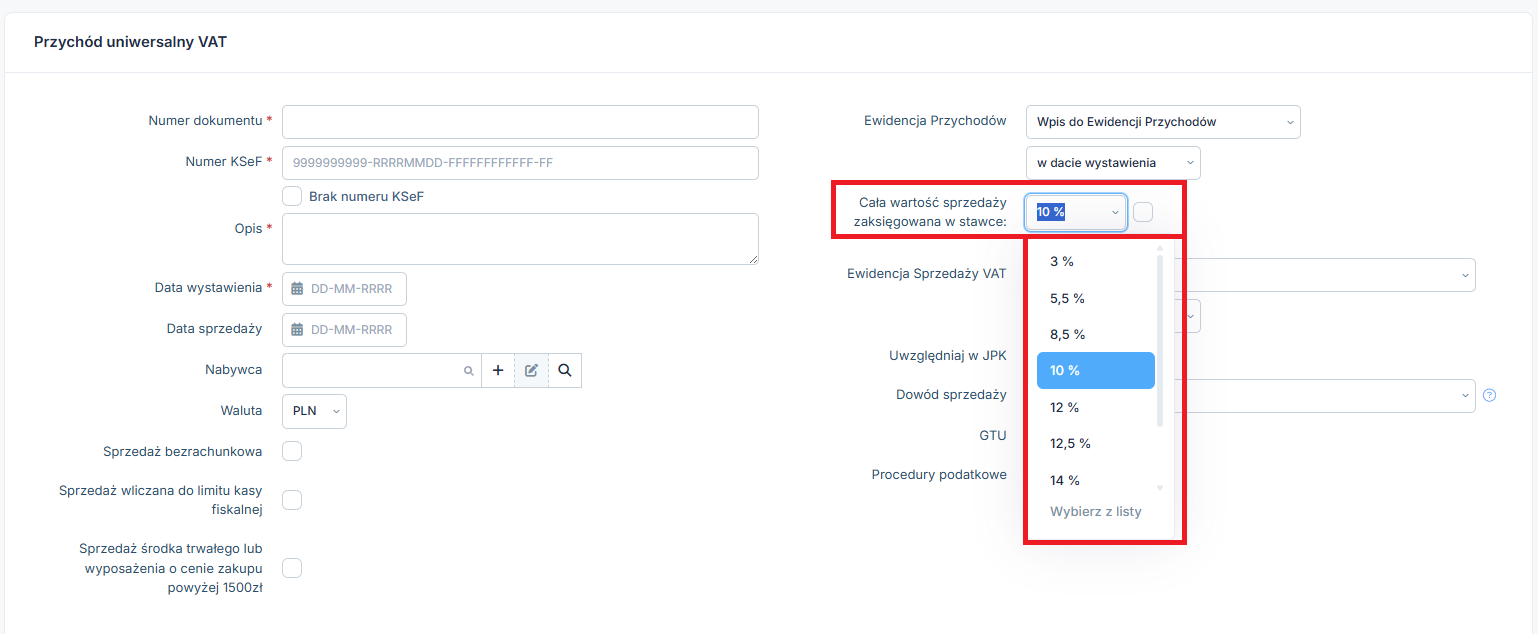
Task: Click the help question mark icon beside Dowód sprzedaży
Action: pyautogui.click(x=1489, y=395)
